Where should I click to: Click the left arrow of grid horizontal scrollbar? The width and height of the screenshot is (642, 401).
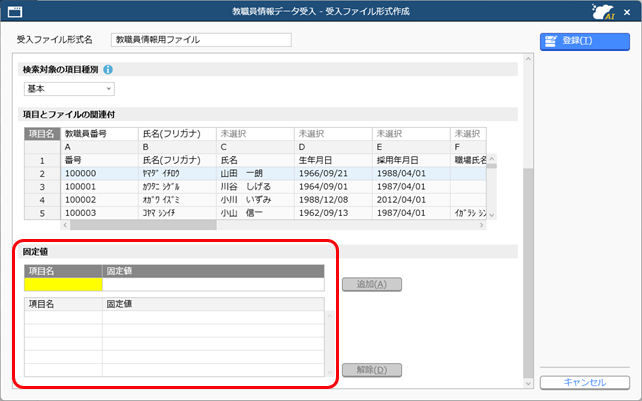(65, 225)
